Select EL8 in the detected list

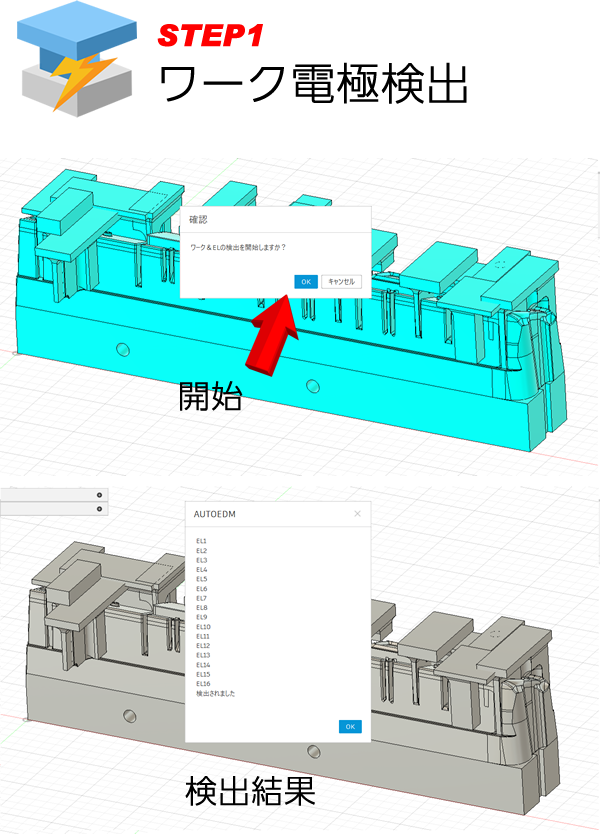[202, 607]
